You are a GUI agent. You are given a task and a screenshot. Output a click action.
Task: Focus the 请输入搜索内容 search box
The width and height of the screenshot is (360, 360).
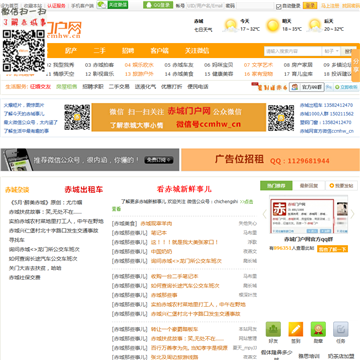coord(293,51)
